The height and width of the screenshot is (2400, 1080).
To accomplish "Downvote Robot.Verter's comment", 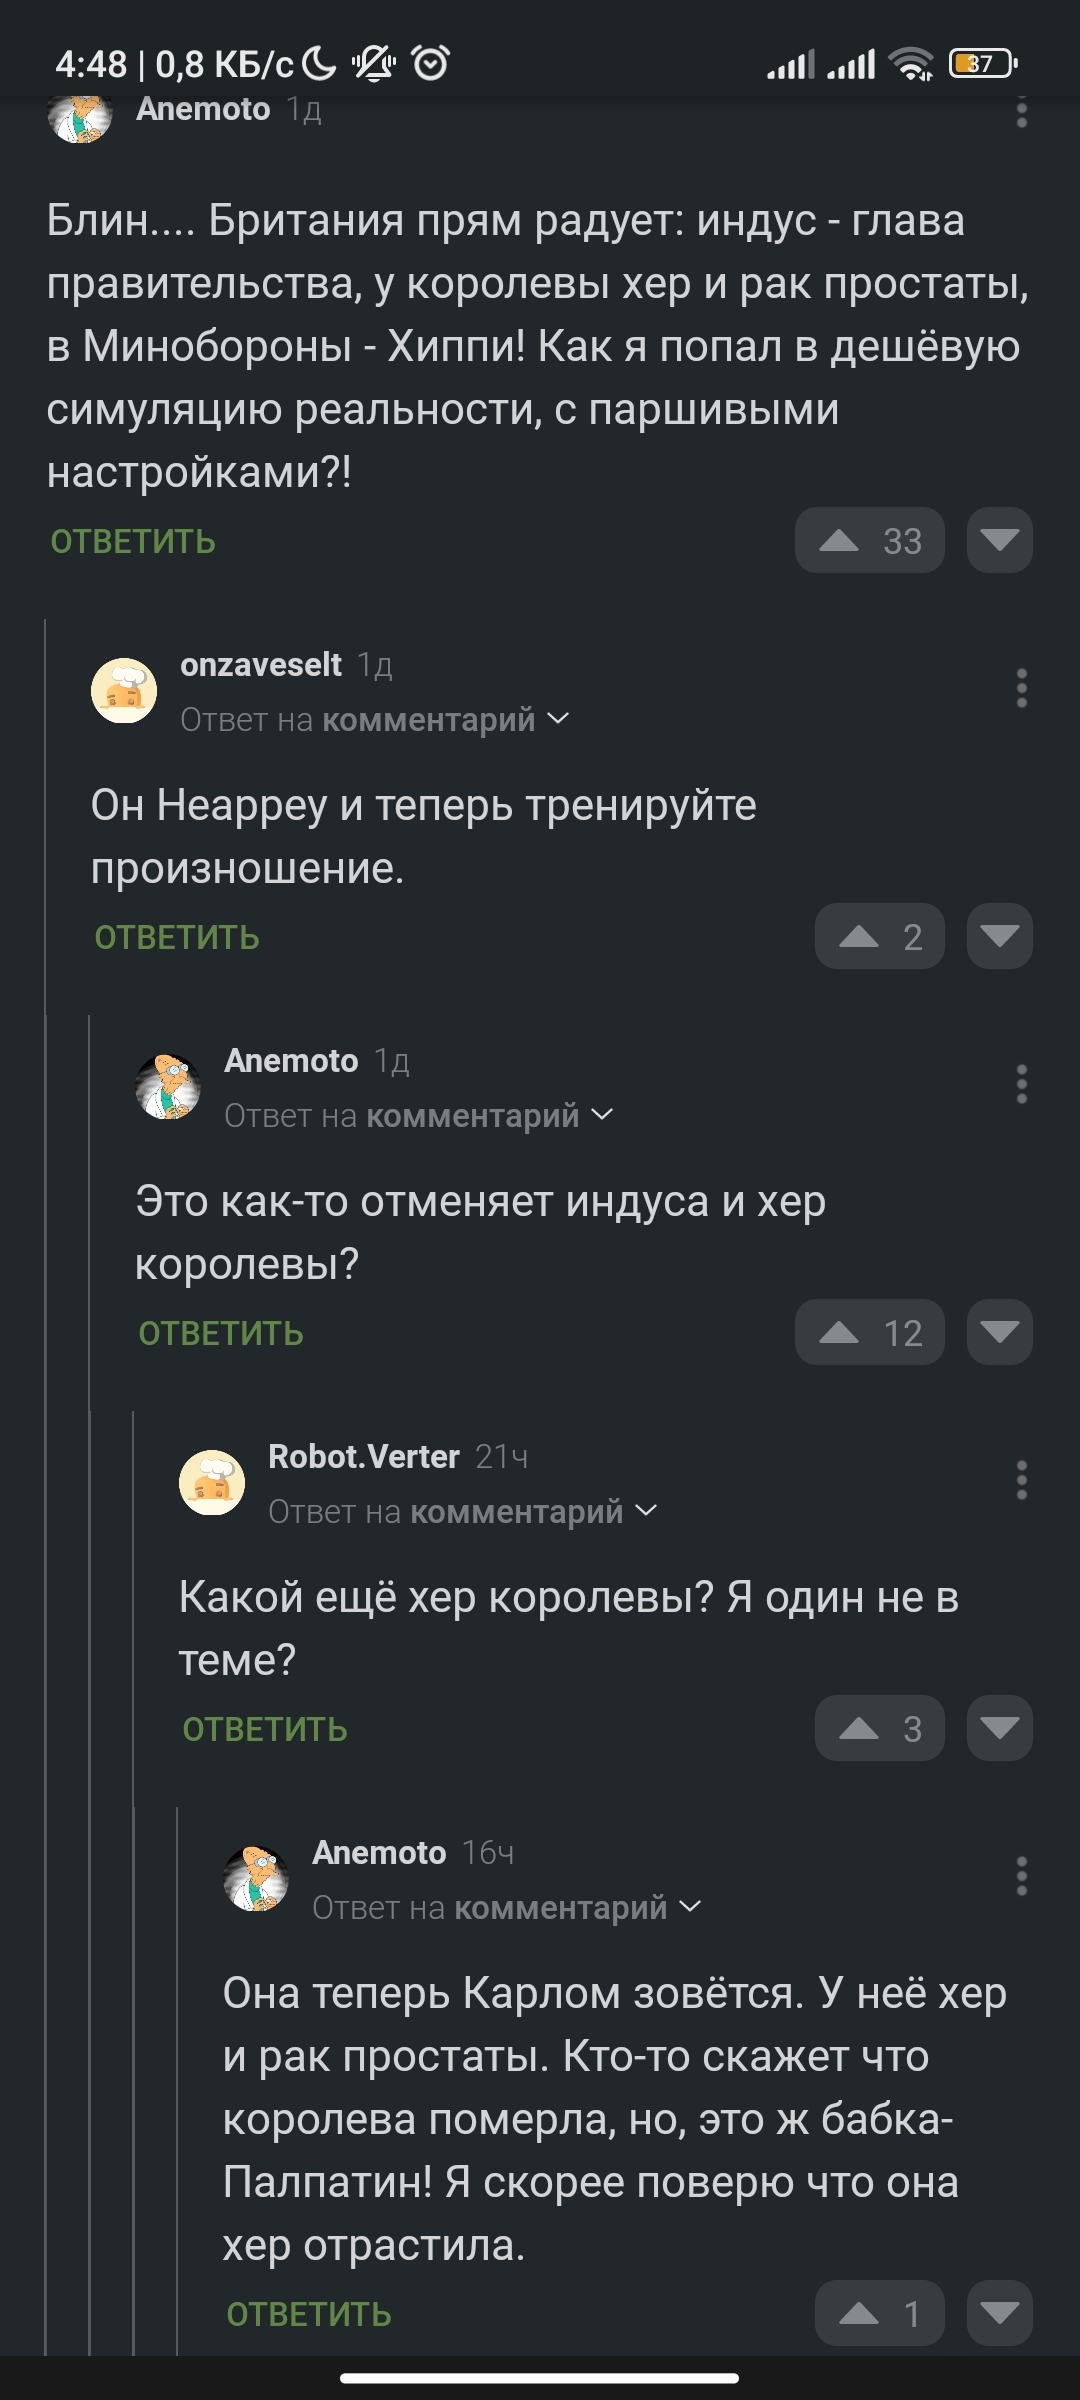I will coord(999,1729).
